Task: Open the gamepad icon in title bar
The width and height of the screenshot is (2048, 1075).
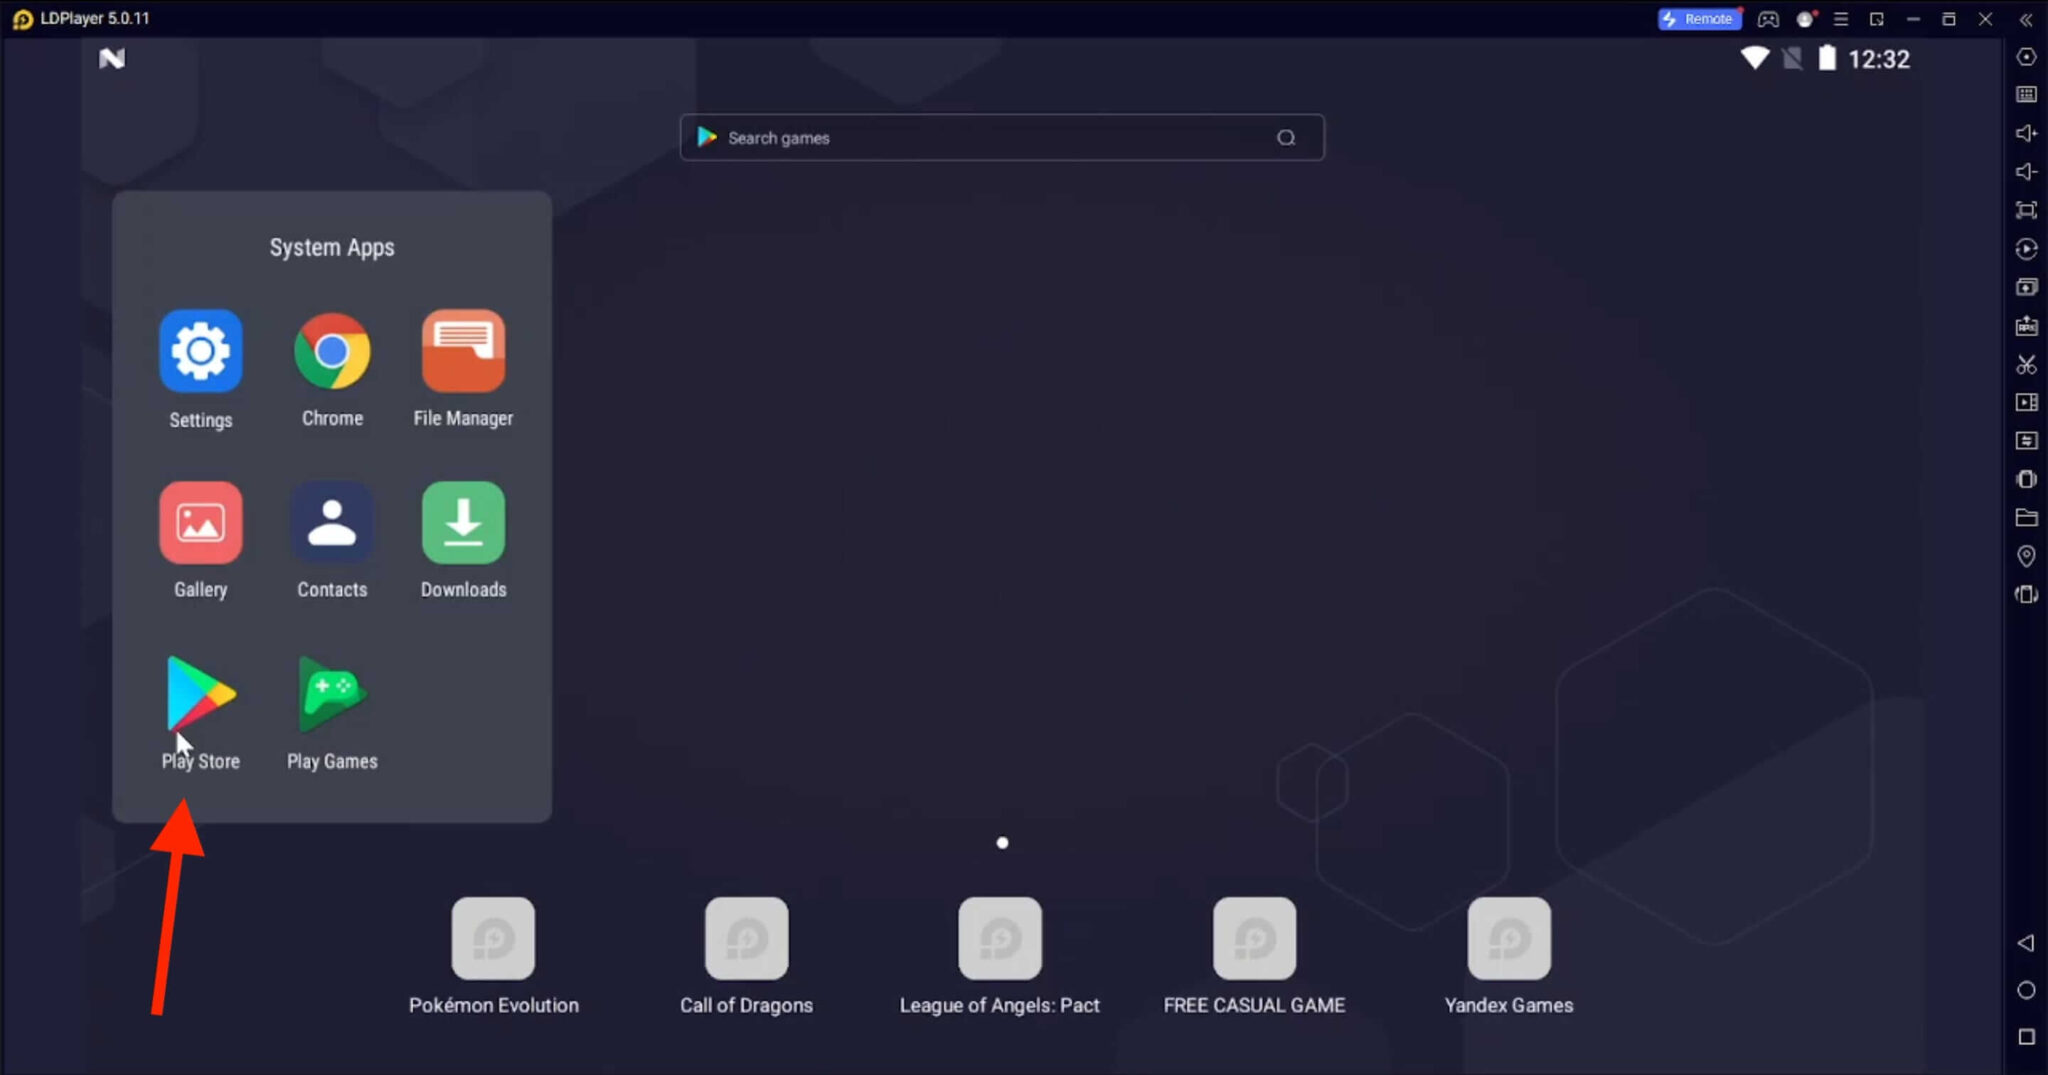Action: tap(1768, 19)
